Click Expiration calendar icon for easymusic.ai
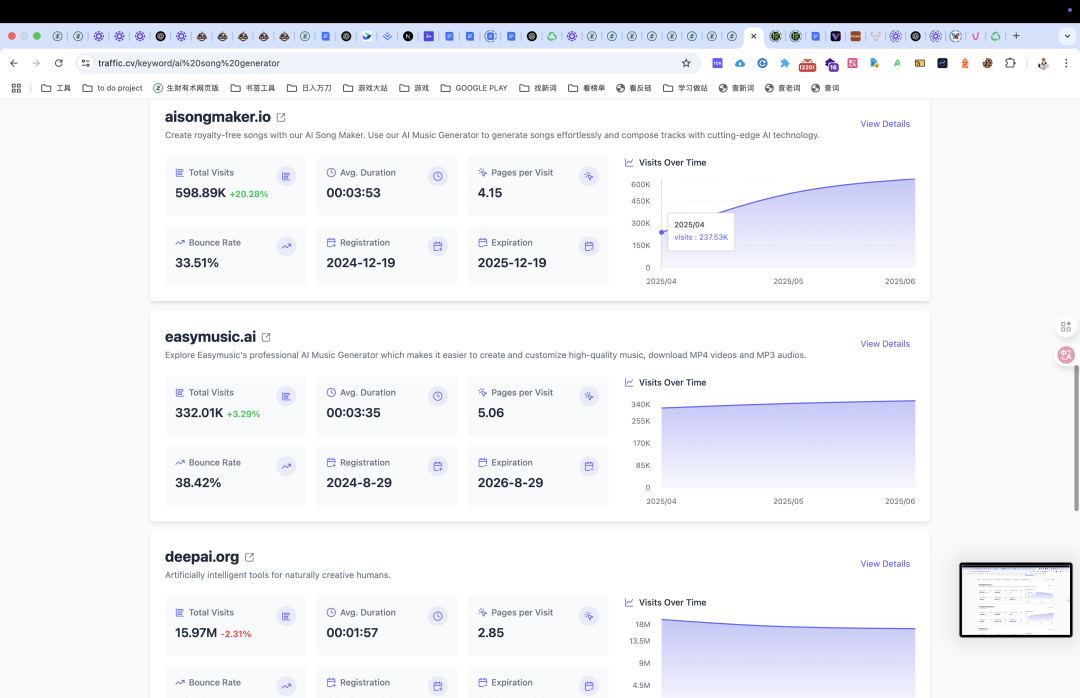Image resolution: width=1080 pixels, height=698 pixels. 589,466
